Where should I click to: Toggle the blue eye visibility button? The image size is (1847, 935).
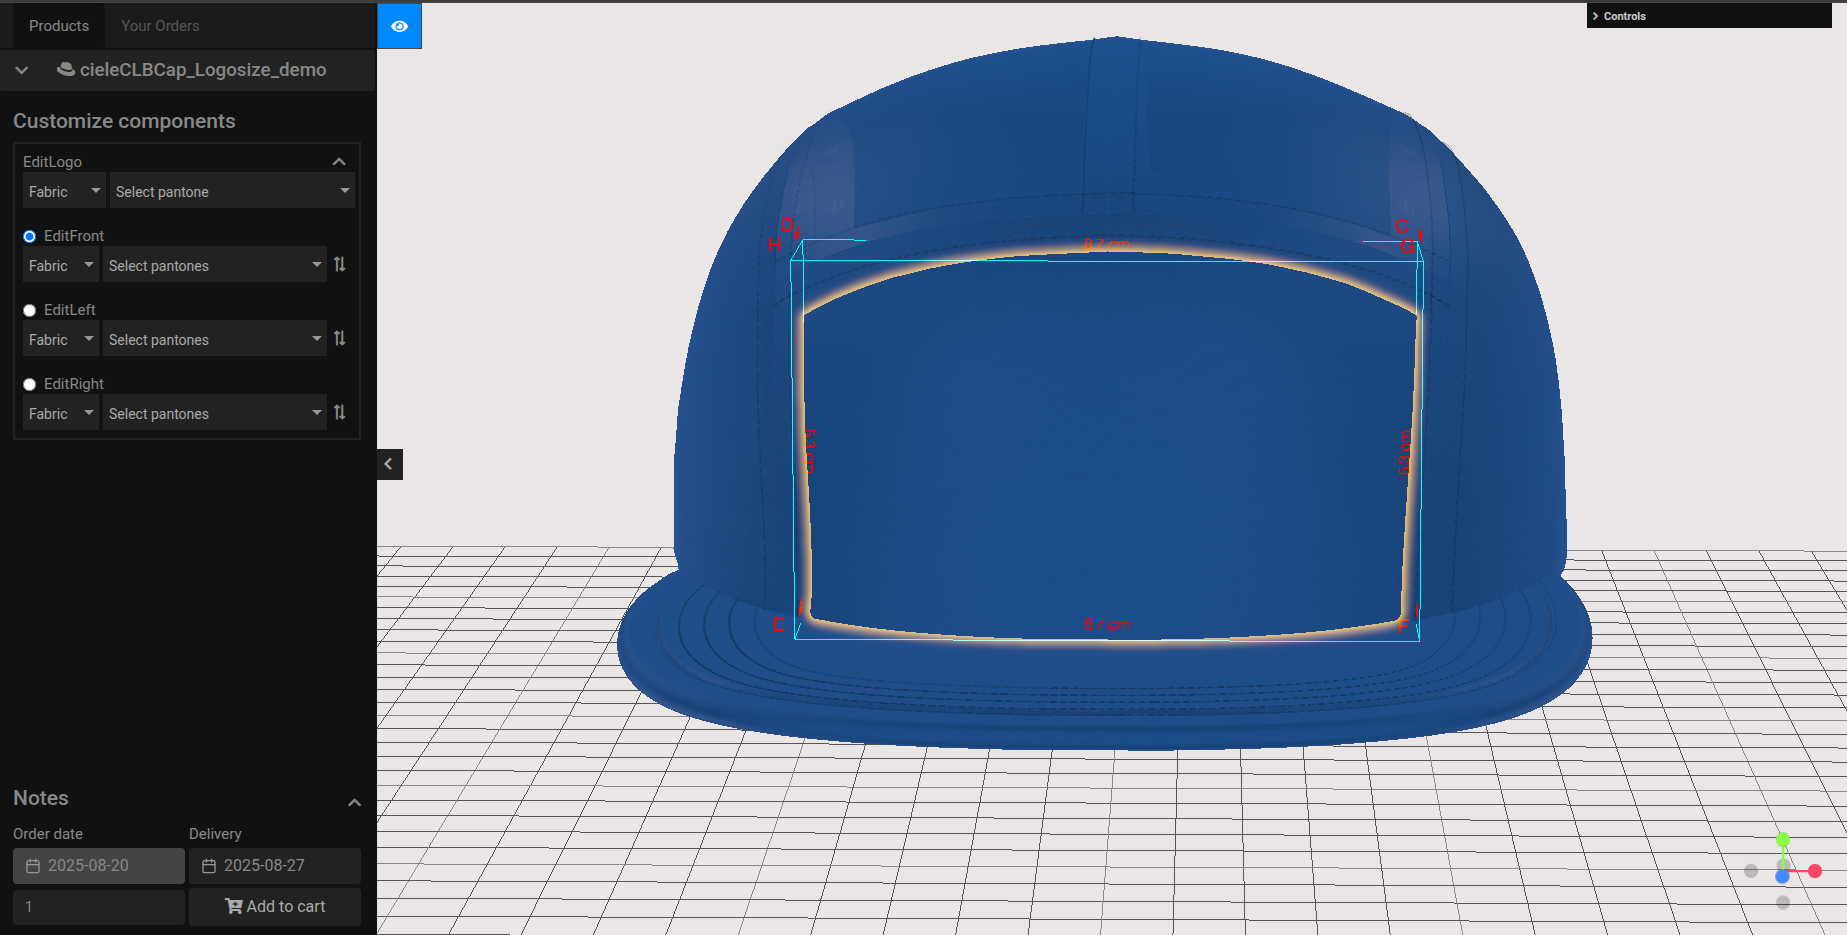[399, 26]
